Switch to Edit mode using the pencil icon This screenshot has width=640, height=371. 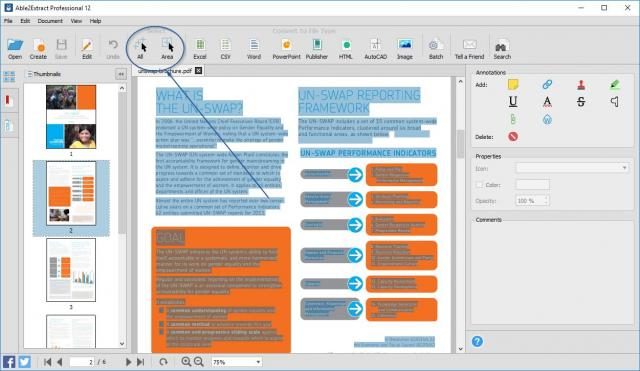click(87, 49)
